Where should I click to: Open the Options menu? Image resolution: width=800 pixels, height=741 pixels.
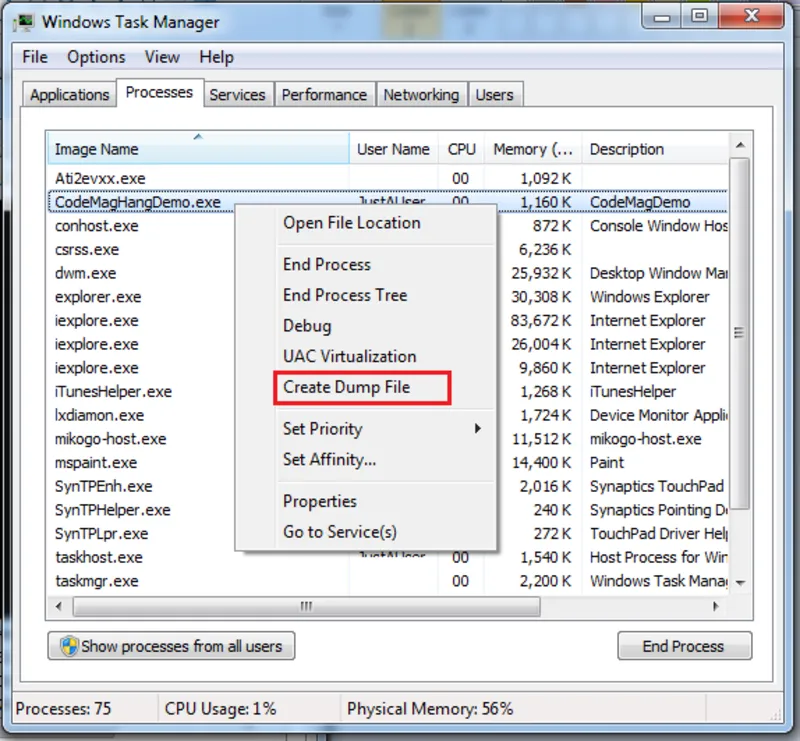[x=96, y=57]
